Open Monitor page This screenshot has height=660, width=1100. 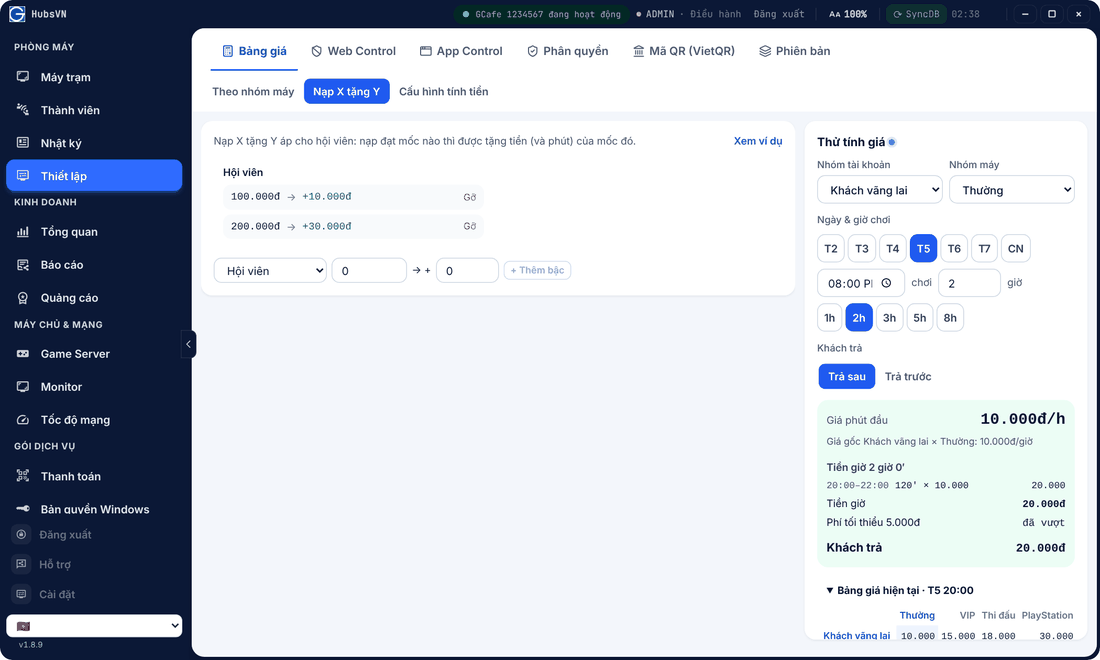point(94,386)
